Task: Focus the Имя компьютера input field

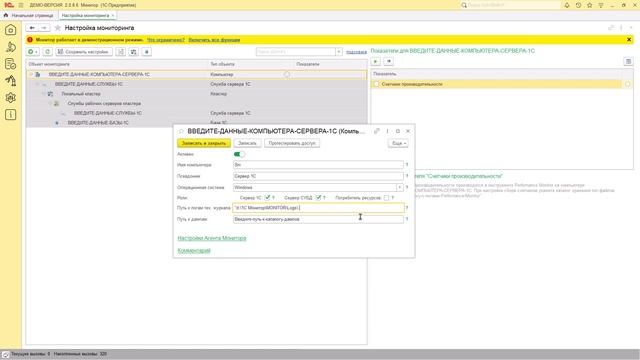Action: 318,164
